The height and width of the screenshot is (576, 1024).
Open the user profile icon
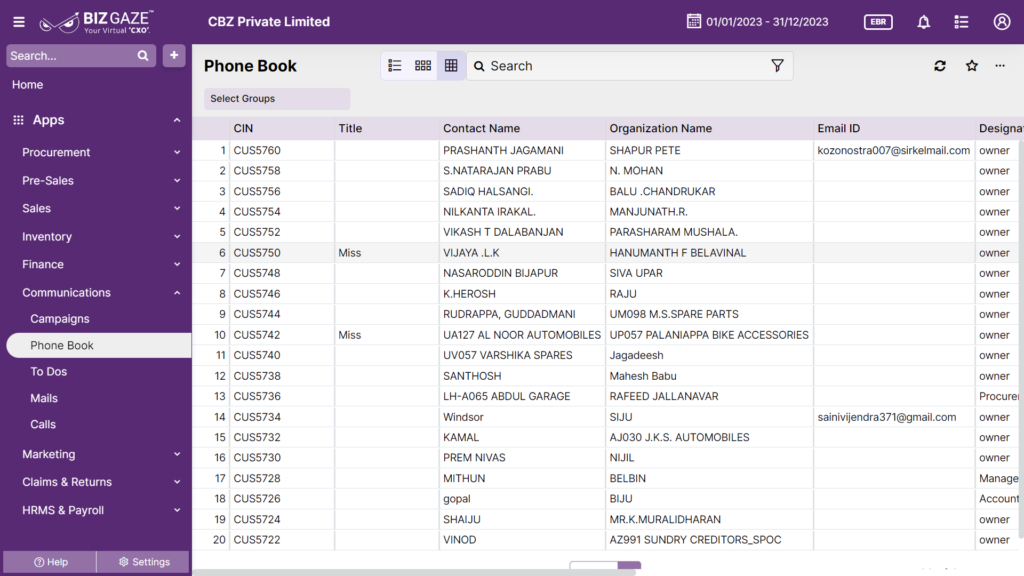tap(1002, 22)
